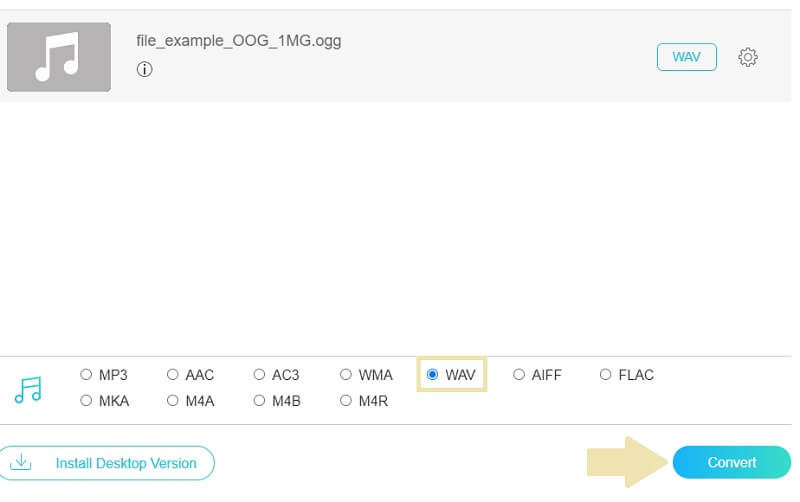The image size is (800, 502).
Task: Click the music note file thumbnail
Action: tap(59, 58)
